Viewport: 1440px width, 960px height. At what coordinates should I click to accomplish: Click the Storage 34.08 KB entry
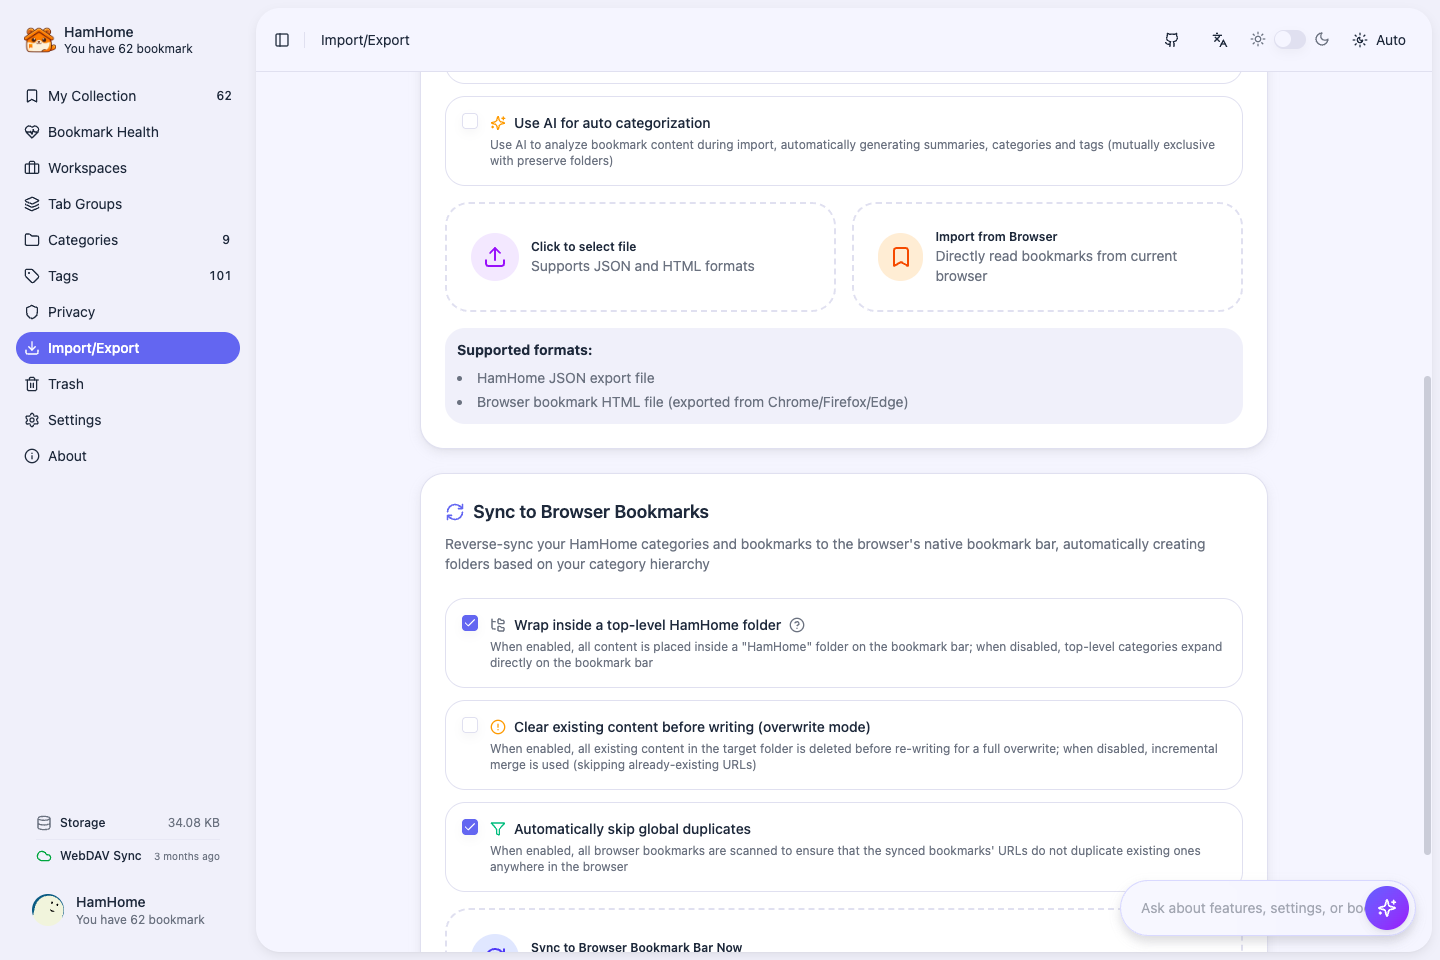coord(128,823)
